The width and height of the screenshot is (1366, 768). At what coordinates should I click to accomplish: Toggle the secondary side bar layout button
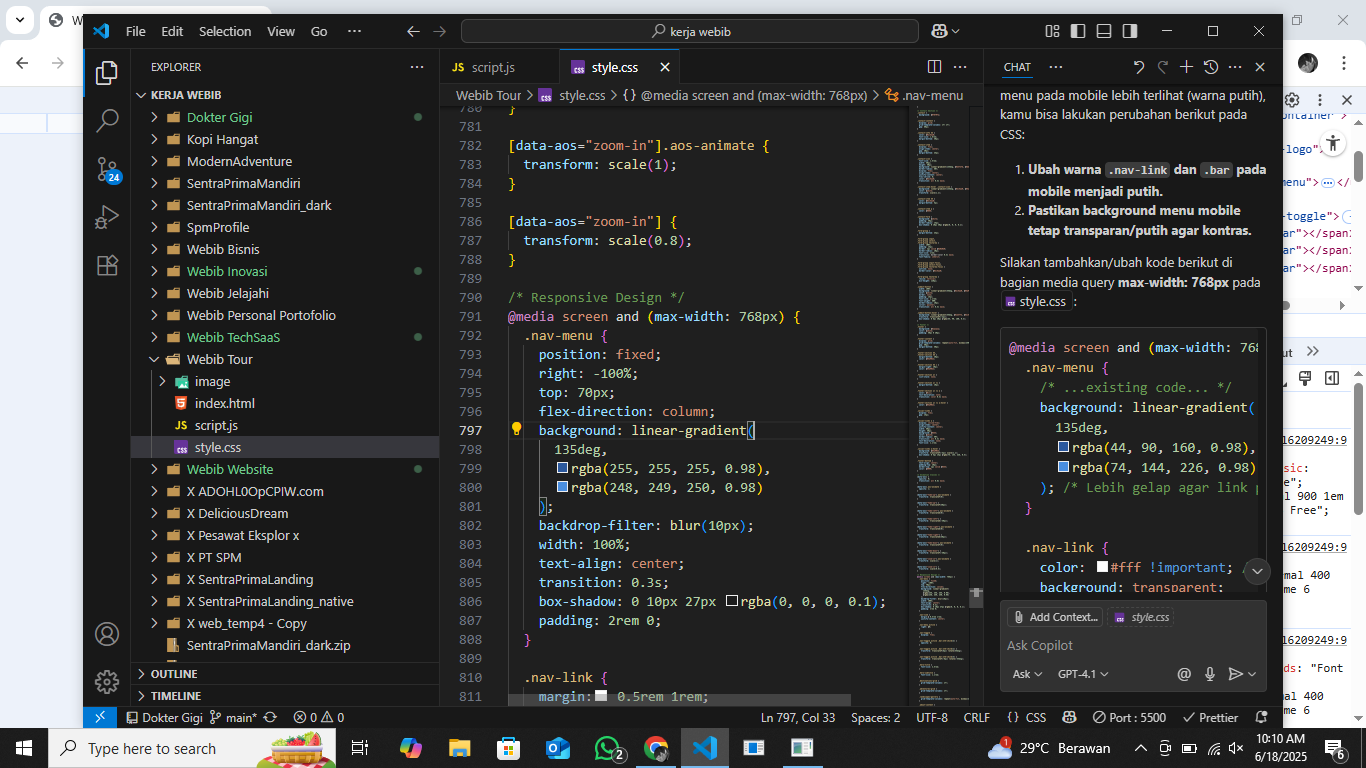click(x=1130, y=31)
